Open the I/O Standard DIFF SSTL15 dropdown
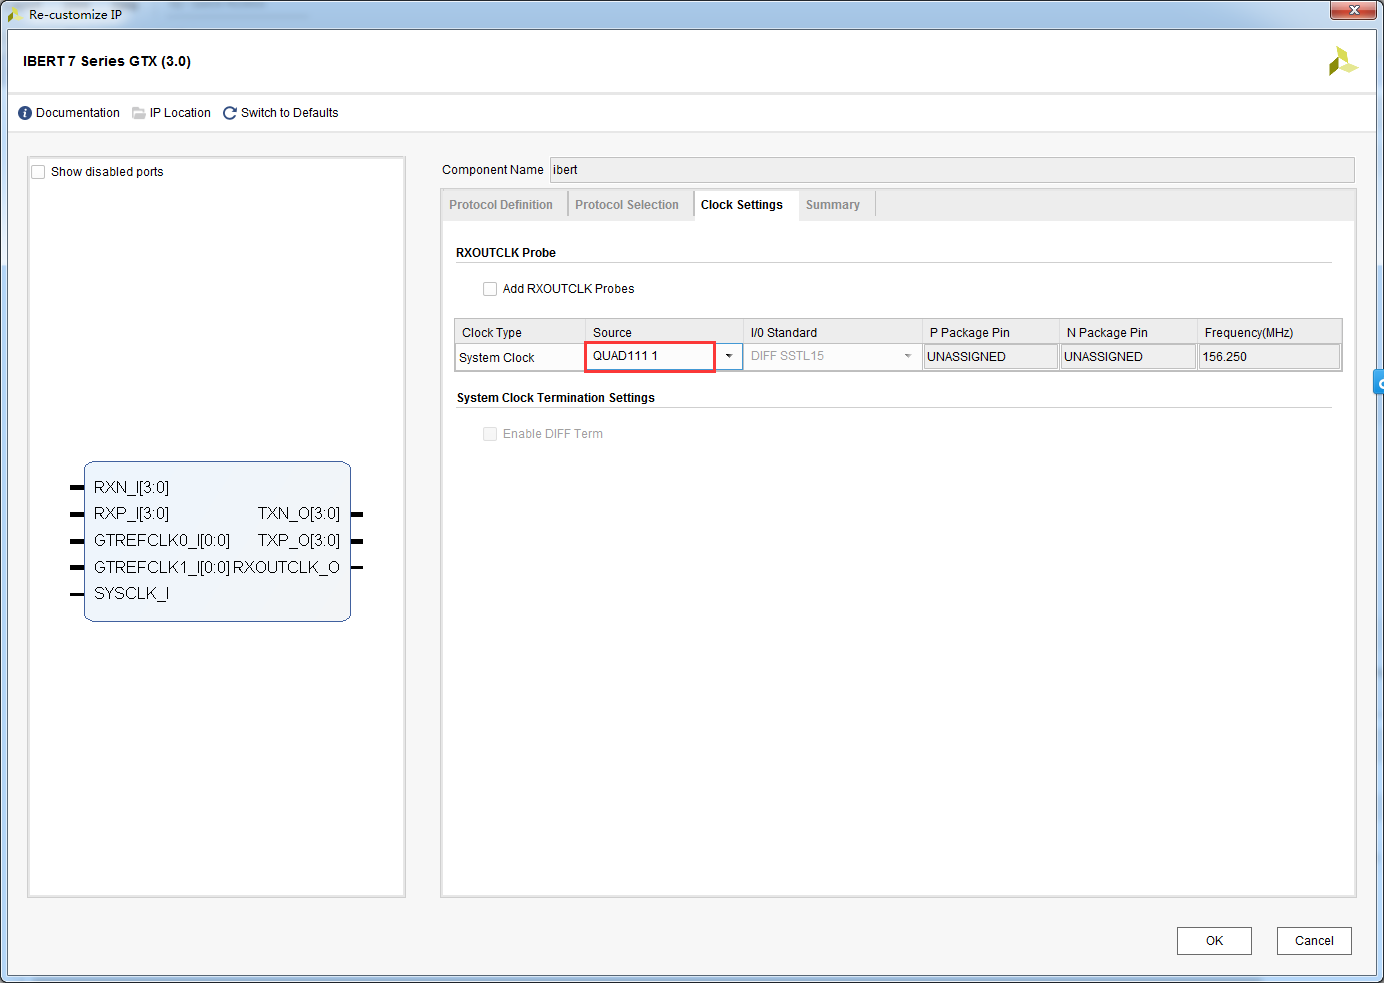Viewport: 1384px width, 983px height. click(x=832, y=356)
